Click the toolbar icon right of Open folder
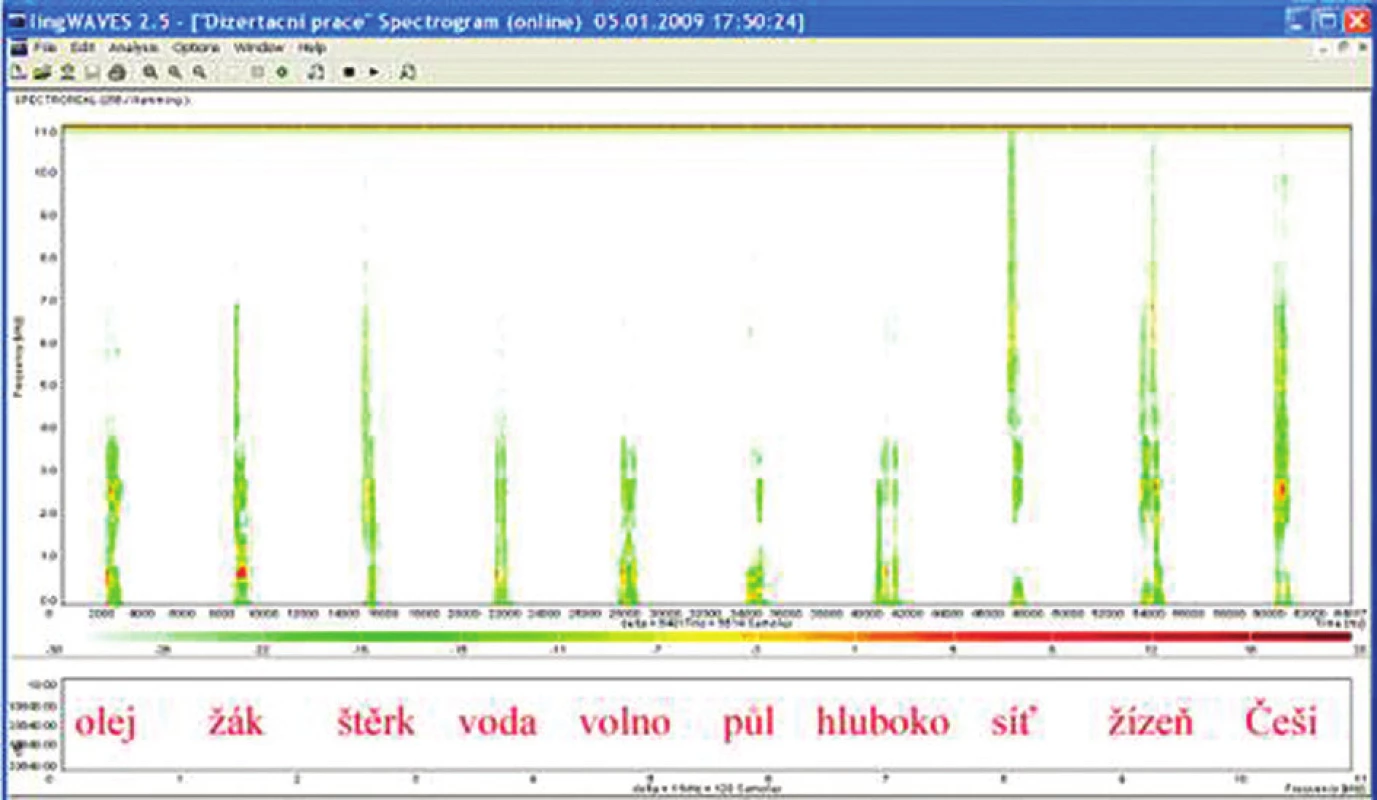Image resolution: width=1377 pixels, height=800 pixels. [x=68, y=72]
